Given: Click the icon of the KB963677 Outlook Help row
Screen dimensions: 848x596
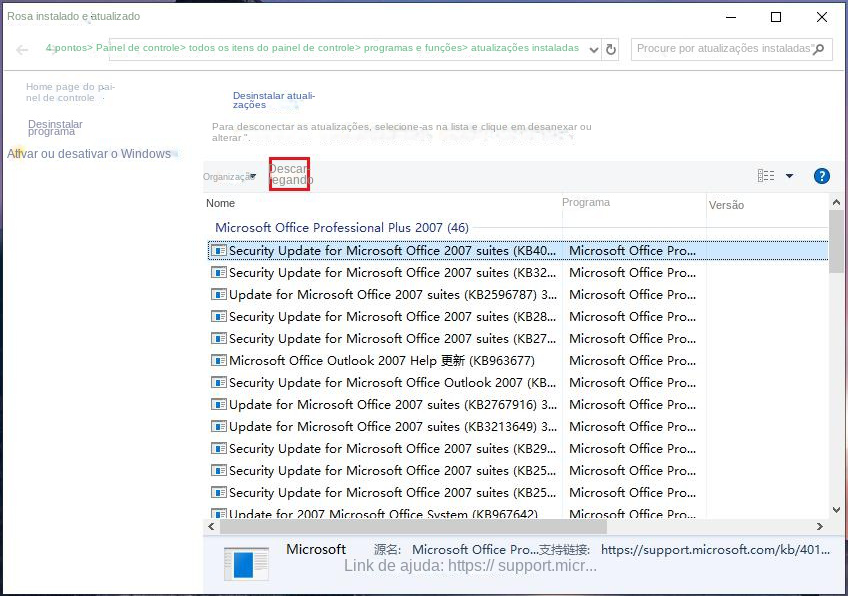Looking at the screenshot, I should click(218, 361).
